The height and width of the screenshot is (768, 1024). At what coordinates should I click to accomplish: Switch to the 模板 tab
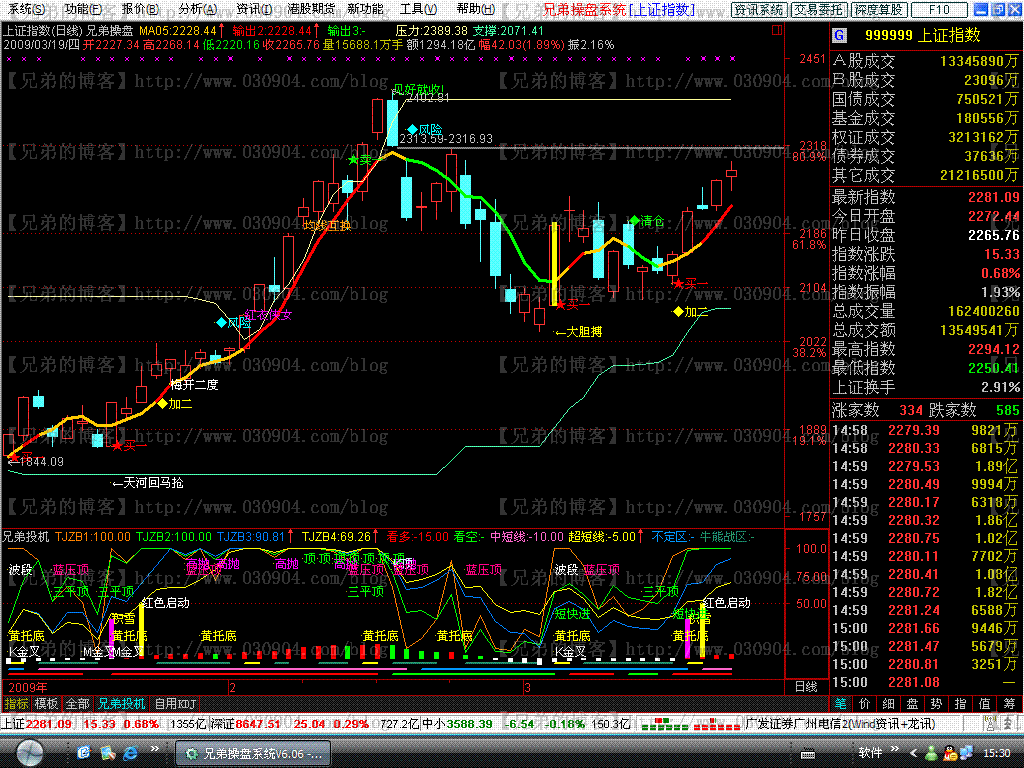(x=46, y=704)
